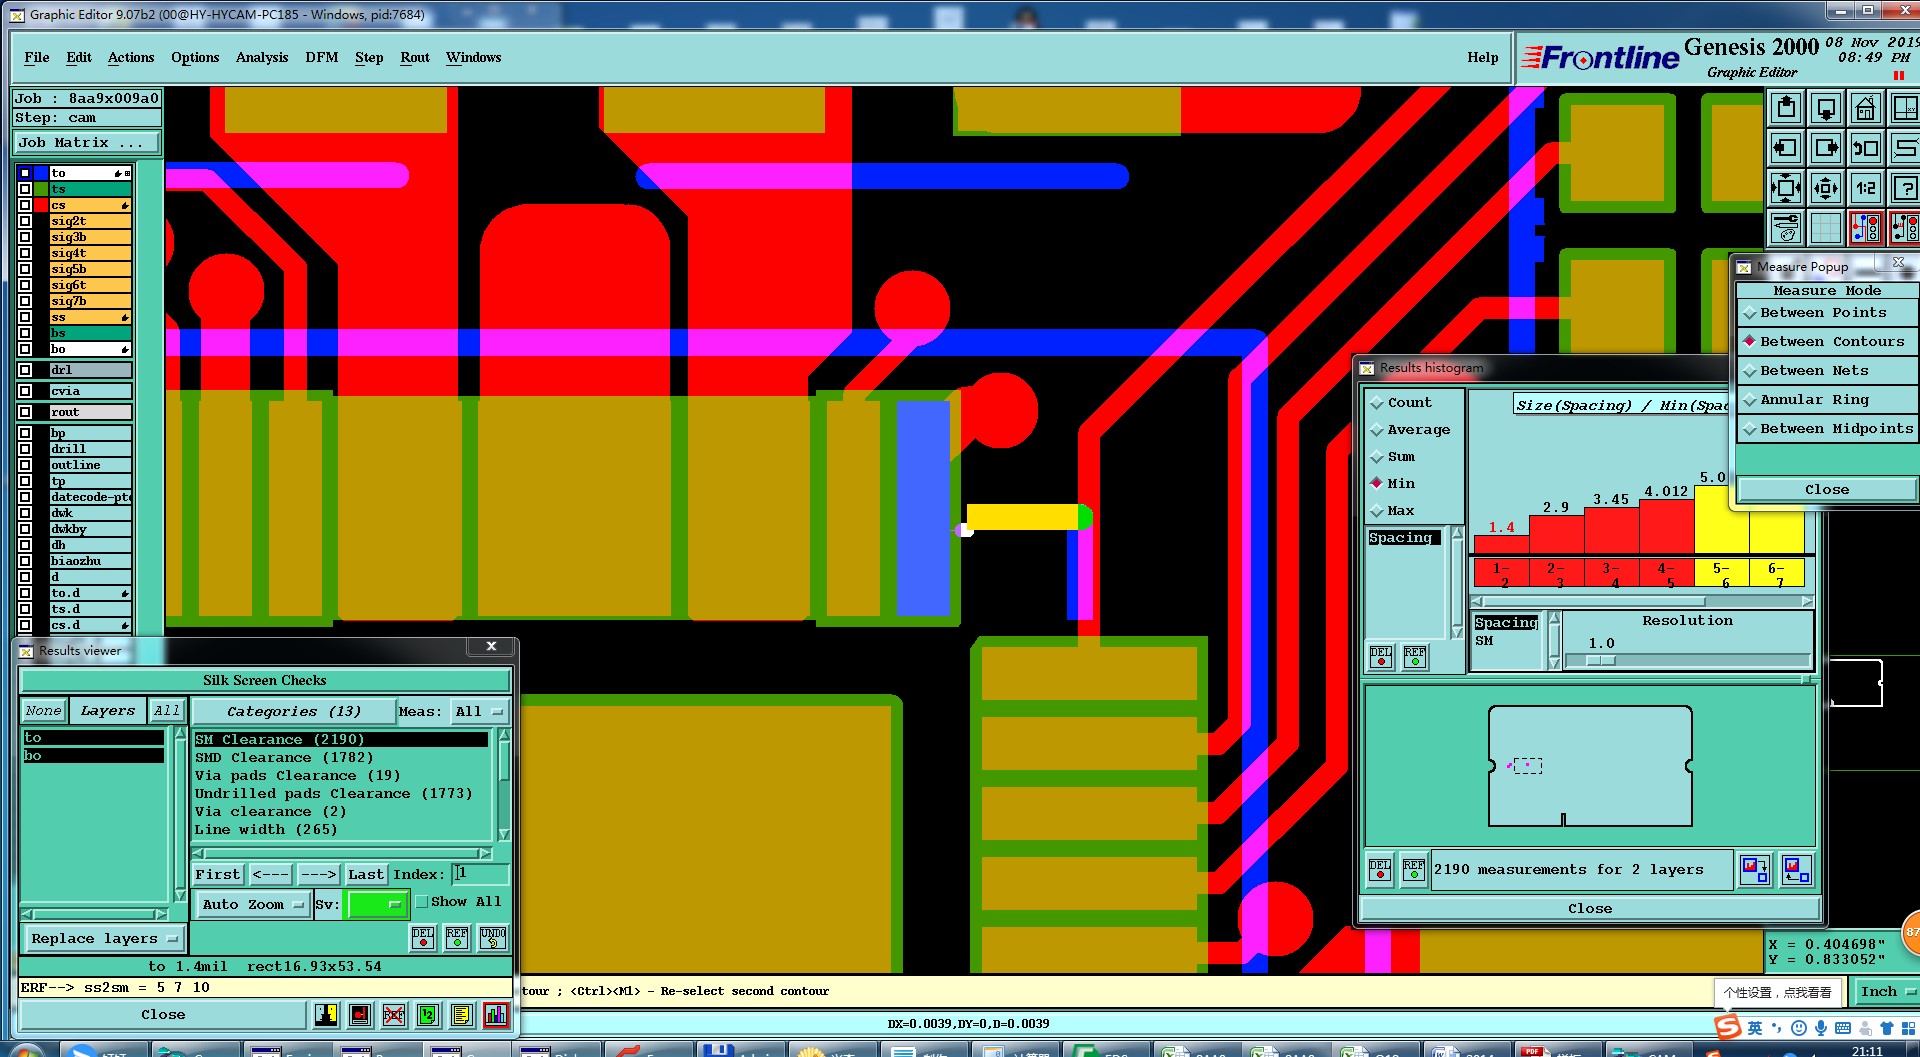Screen dimensions: 1920x1057
Task: Click the board thumbnail preview in histogram
Action: coord(1589,765)
